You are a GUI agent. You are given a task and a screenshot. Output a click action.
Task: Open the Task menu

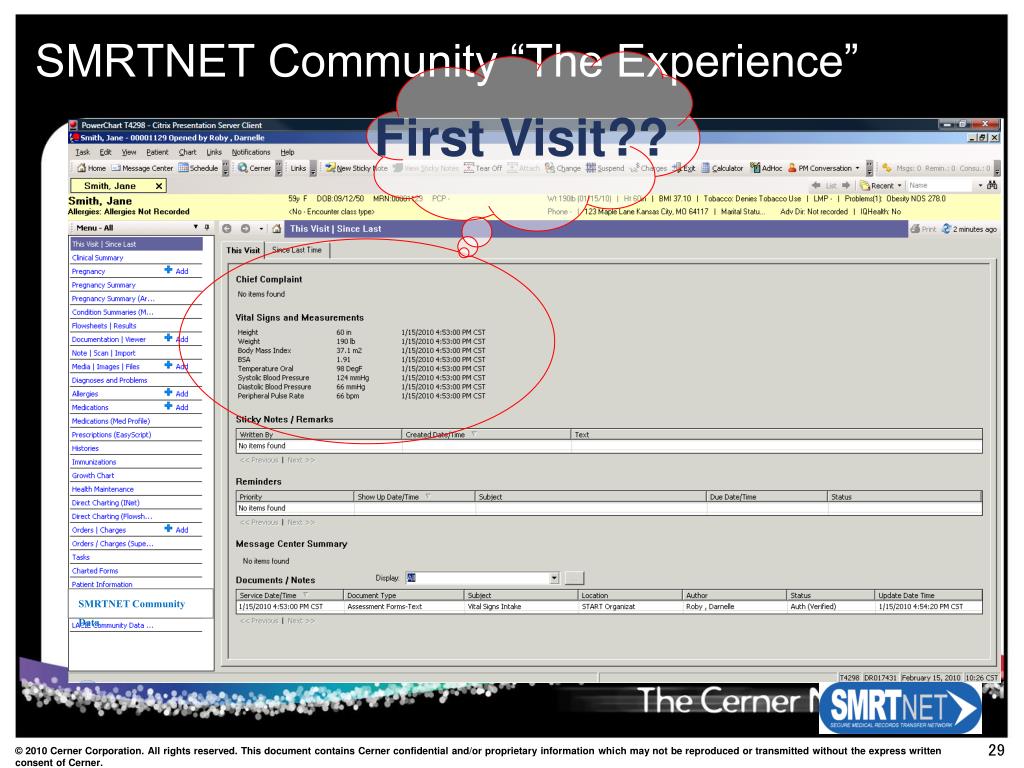tap(82, 152)
